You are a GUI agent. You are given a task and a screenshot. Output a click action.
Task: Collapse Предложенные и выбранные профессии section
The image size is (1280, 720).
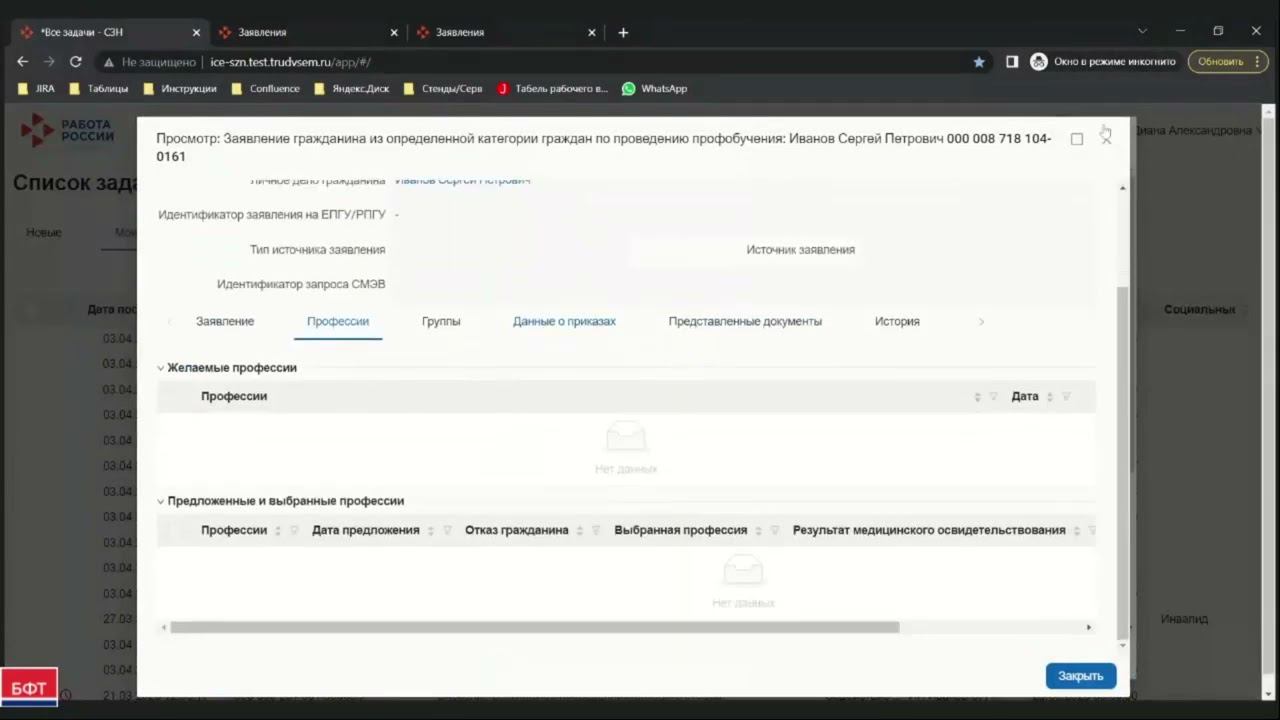click(161, 501)
